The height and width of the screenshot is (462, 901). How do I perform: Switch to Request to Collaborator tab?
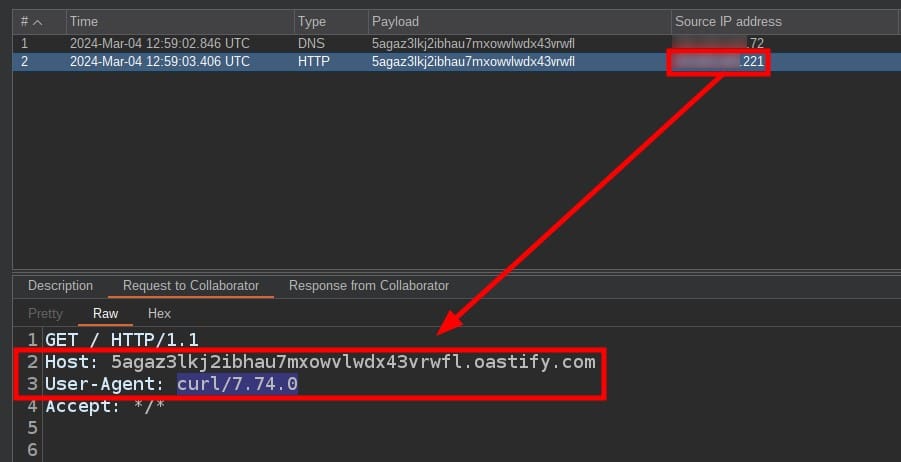pyautogui.click(x=191, y=286)
